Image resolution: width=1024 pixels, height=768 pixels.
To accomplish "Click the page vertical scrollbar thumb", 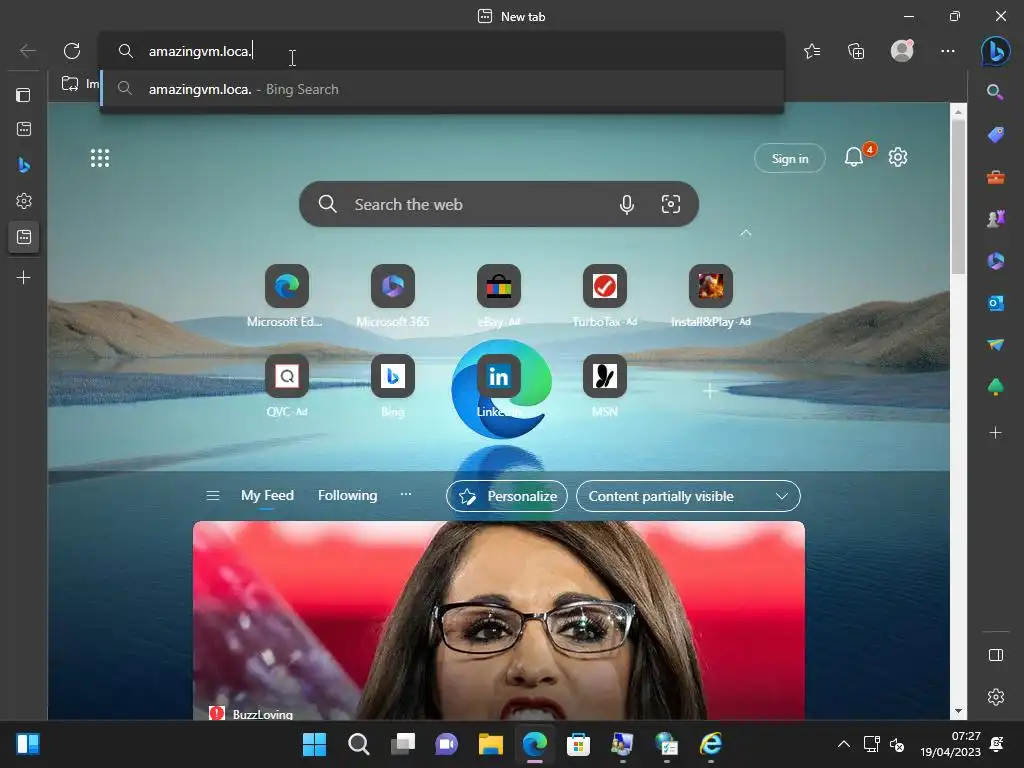I will [958, 196].
